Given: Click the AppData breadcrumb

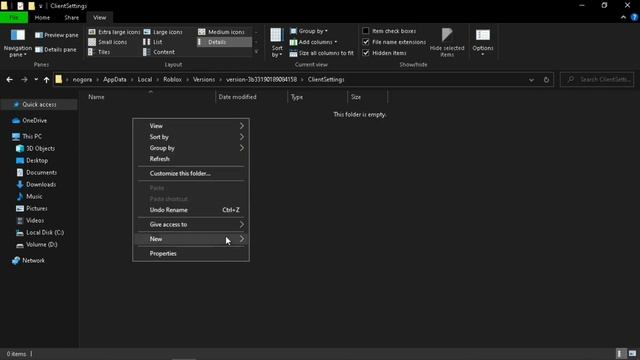Looking at the screenshot, I should [x=115, y=80].
